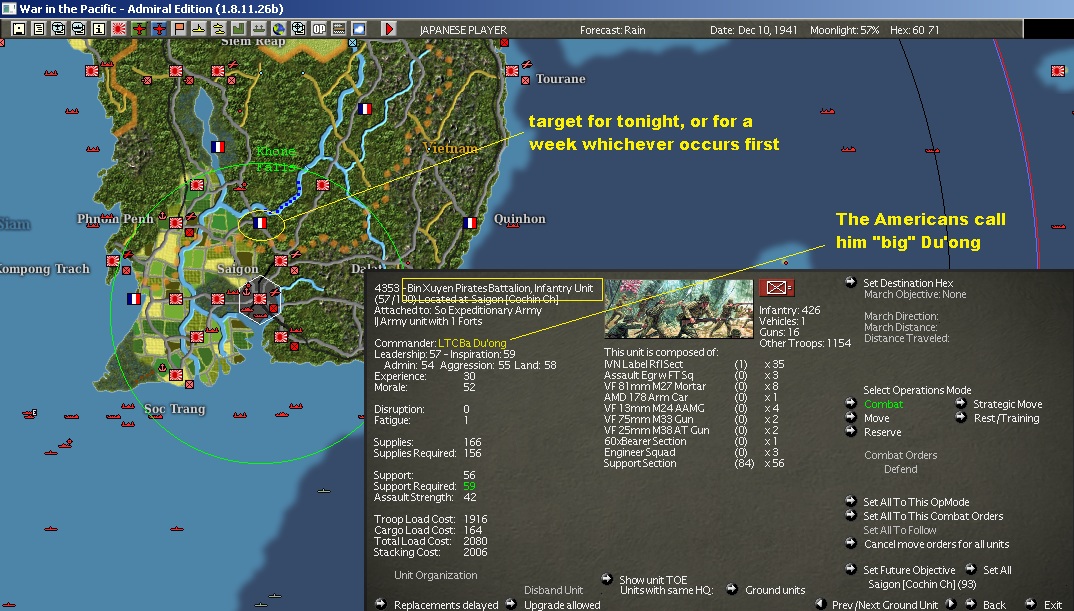1074x611 pixels.
Task: Open the document list report icon
Action: (39, 29)
